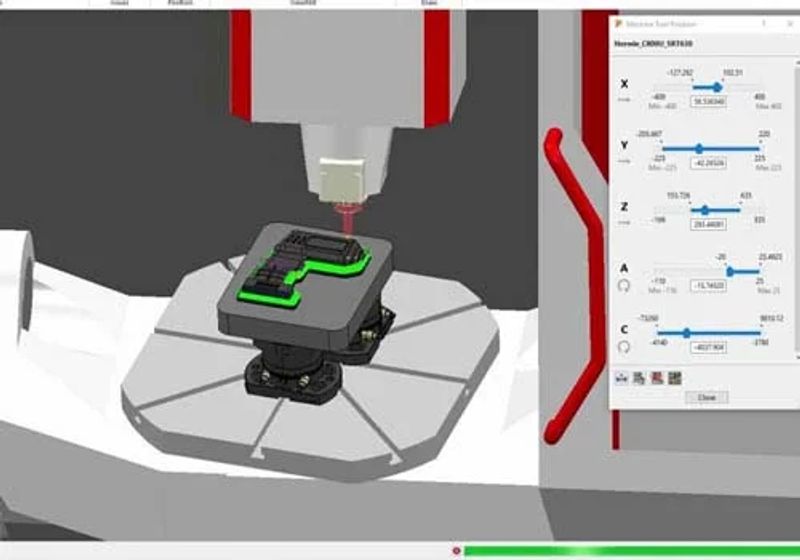Adjust the A axis rotation slider

(730, 272)
